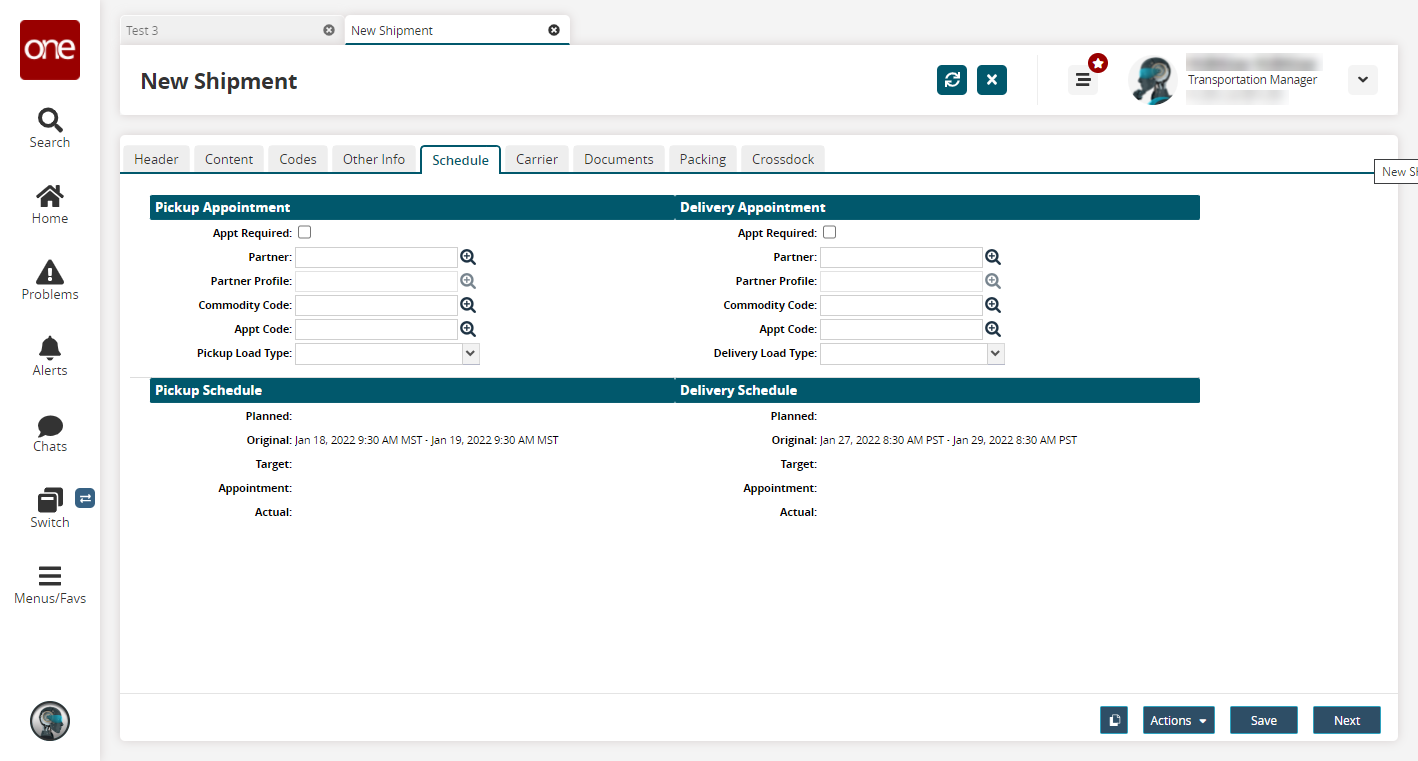Open the Actions dropdown menu

(1178, 720)
